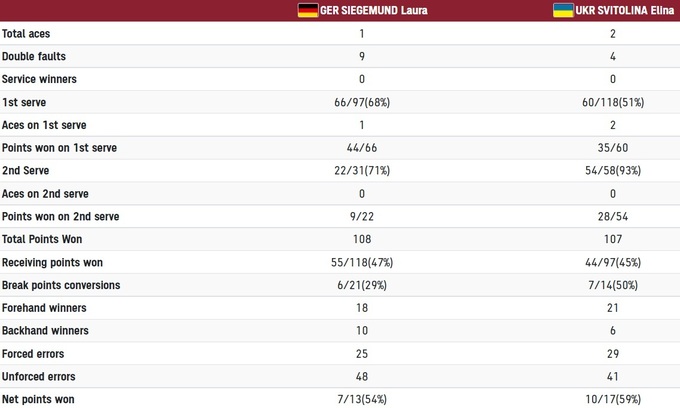Select Svitolina's 2nd serve value 54/58(93%)
680x408 pixels.
coord(612,171)
